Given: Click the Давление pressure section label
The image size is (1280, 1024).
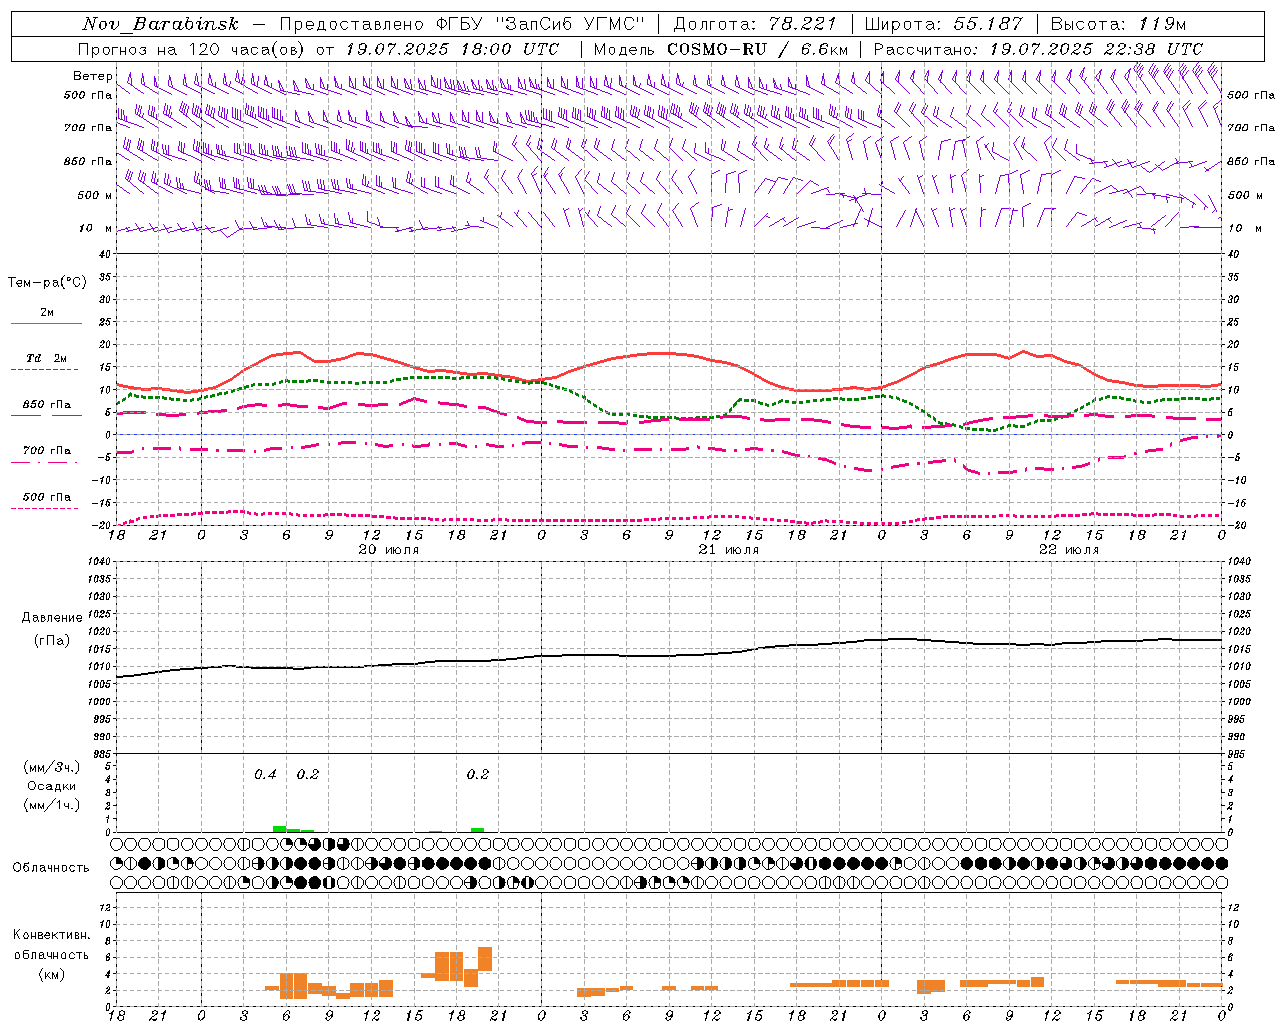Looking at the screenshot, I should point(52,618).
